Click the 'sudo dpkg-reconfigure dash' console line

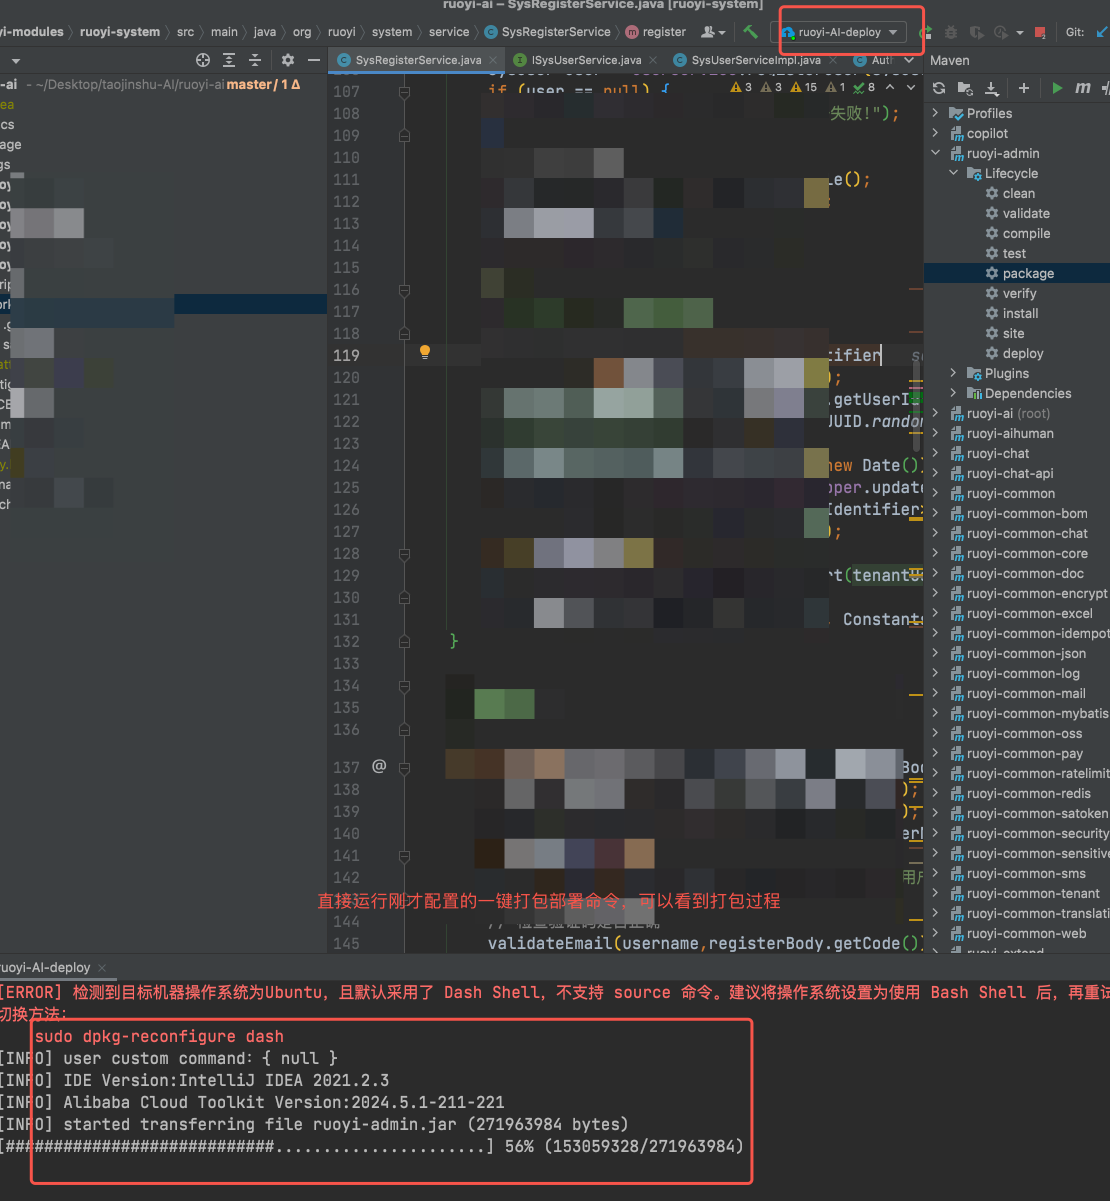pos(159,1036)
